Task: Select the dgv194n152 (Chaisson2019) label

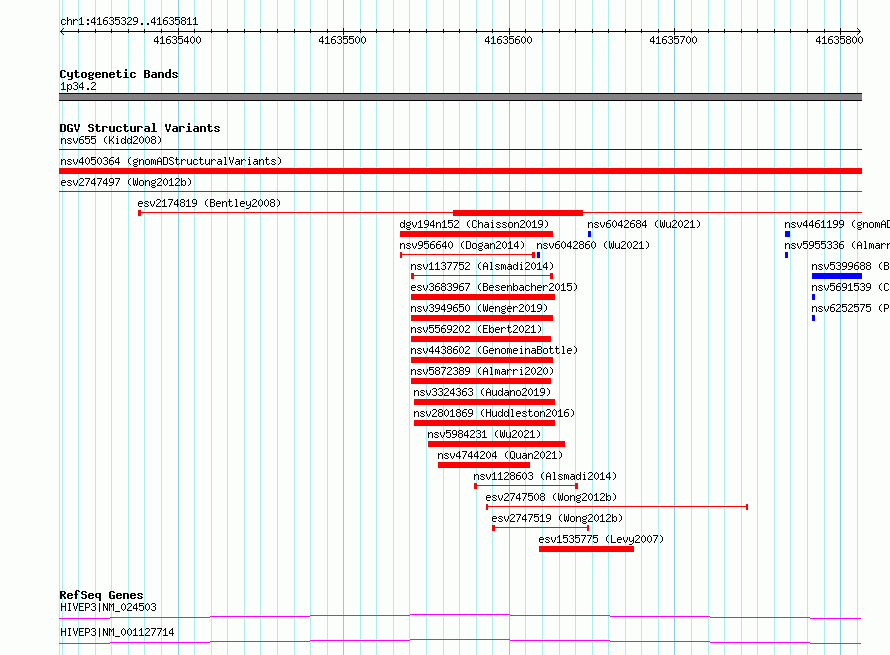Action: [x=474, y=224]
